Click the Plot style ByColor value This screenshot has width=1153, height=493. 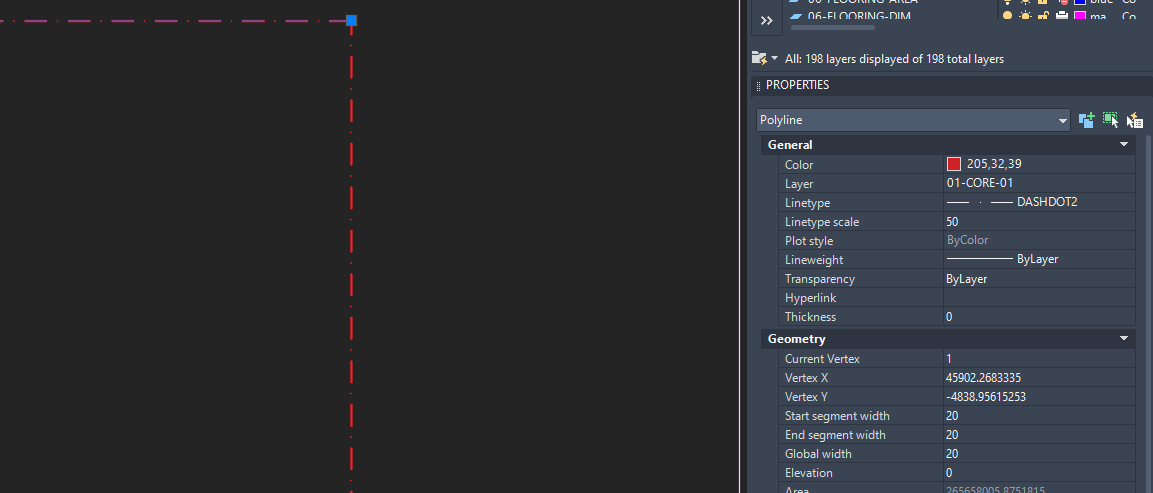(1040, 241)
